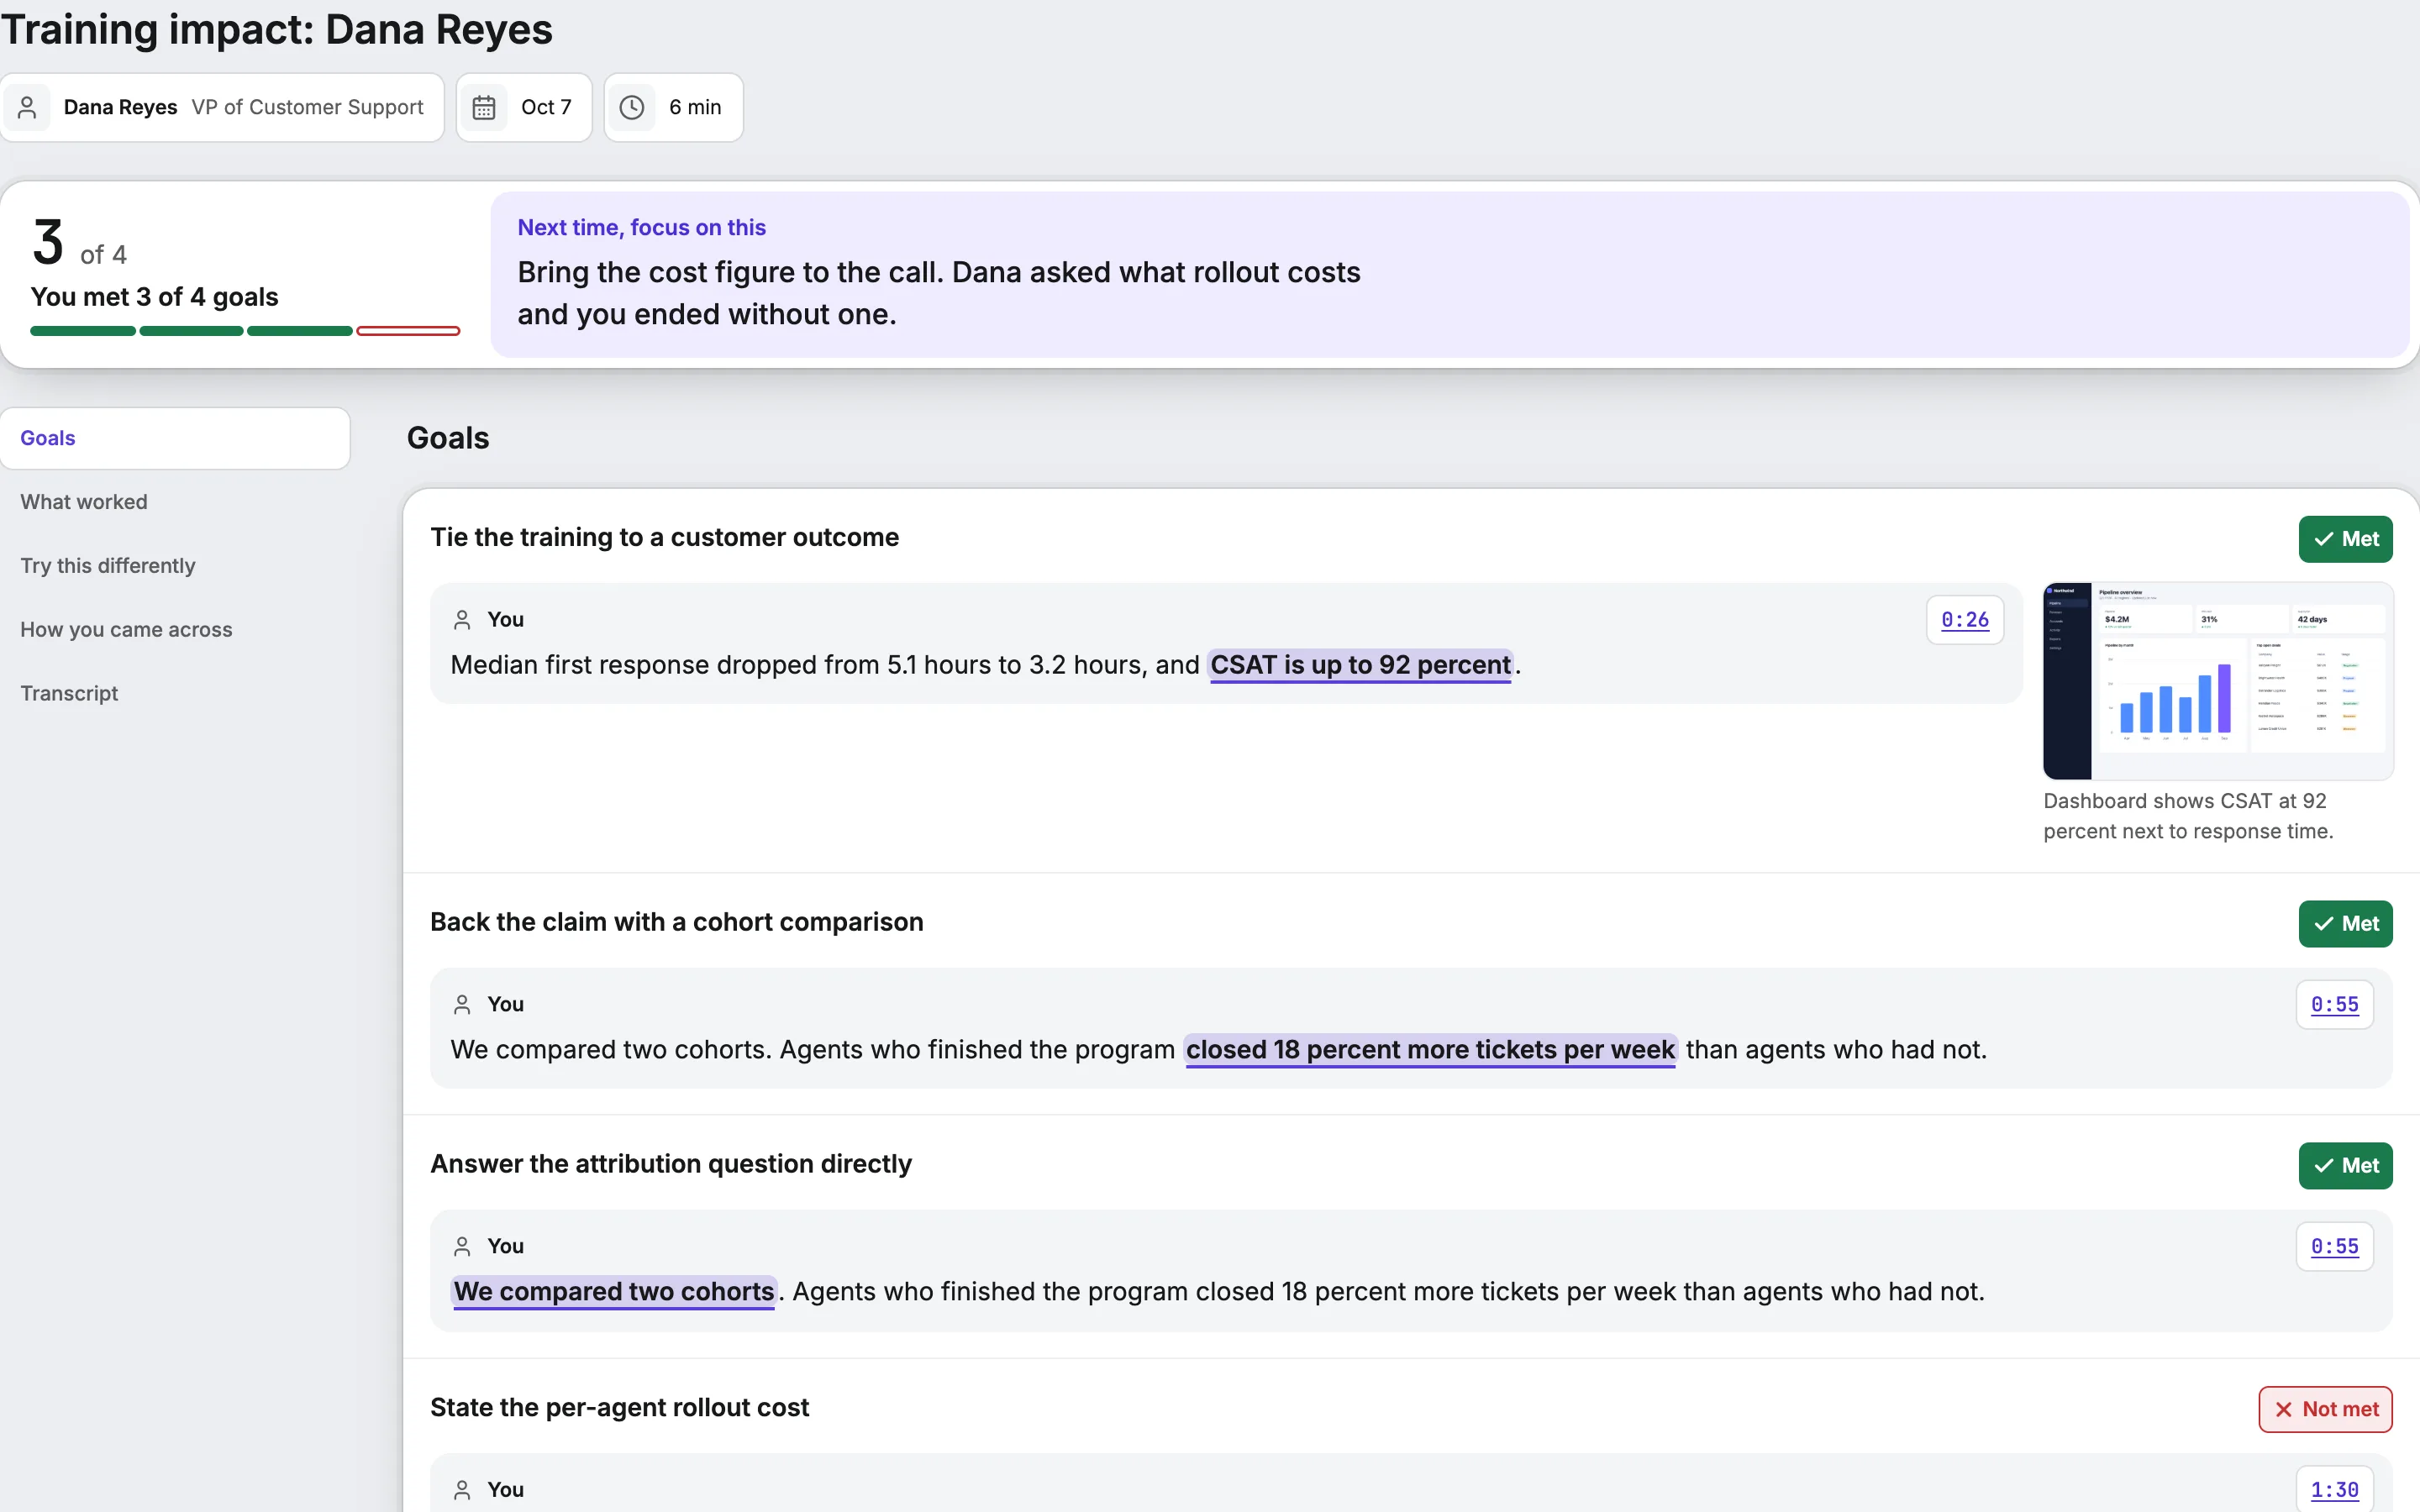Click the Dana Reyes VP of Customer Support chip
Image resolution: width=2420 pixels, height=1512 pixels.
(222, 107)
